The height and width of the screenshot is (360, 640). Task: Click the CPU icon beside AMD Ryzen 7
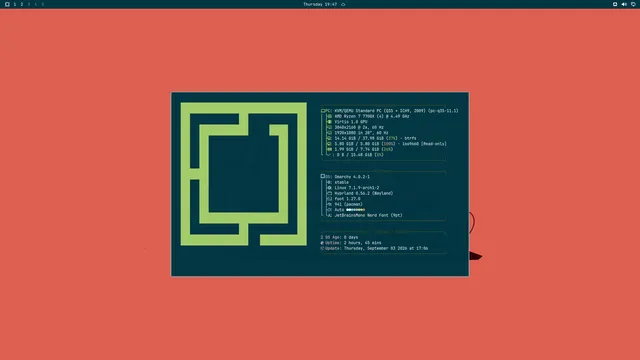coord(329,116)
